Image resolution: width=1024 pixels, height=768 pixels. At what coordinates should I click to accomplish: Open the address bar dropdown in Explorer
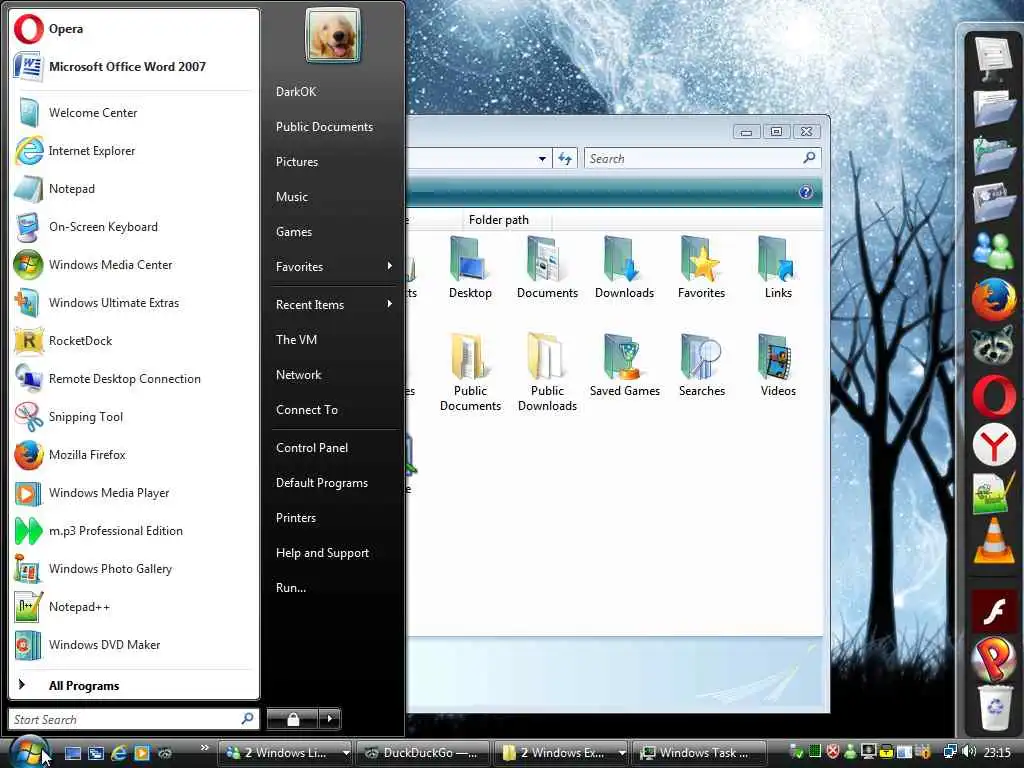tap(542, 159)
